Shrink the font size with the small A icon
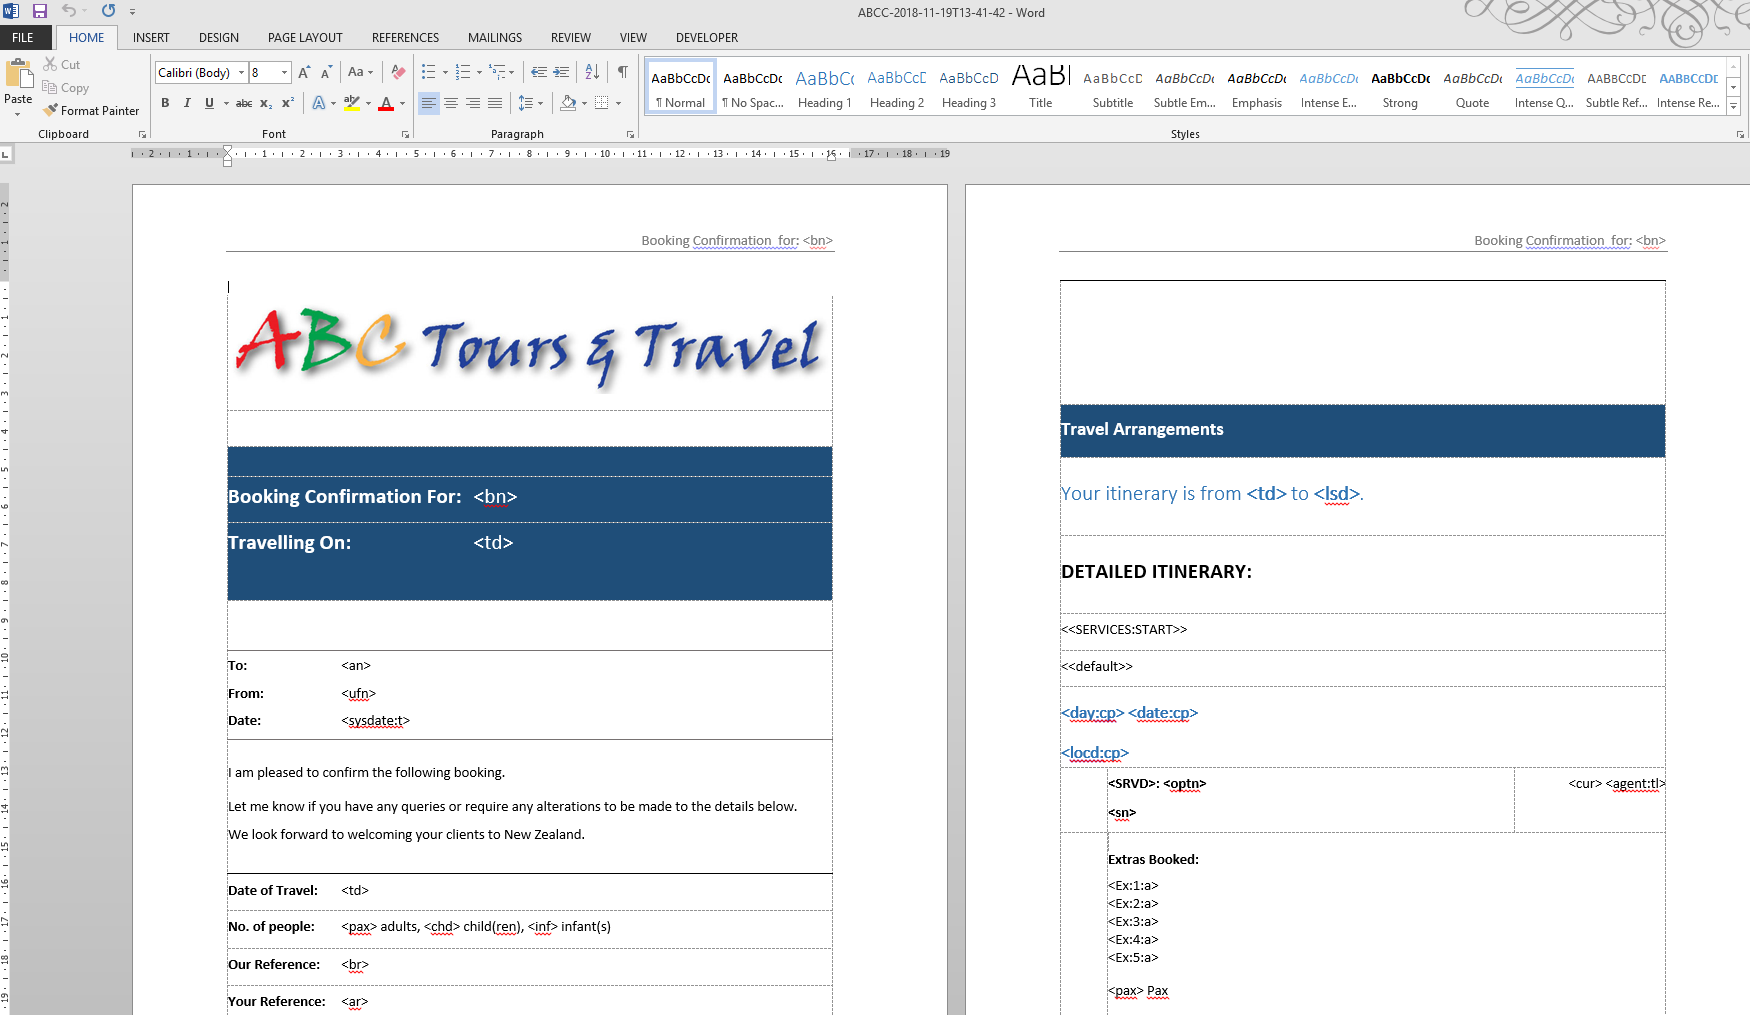Image resolution: width=1750 pixels, height=1015 pixels. (326, 72)
